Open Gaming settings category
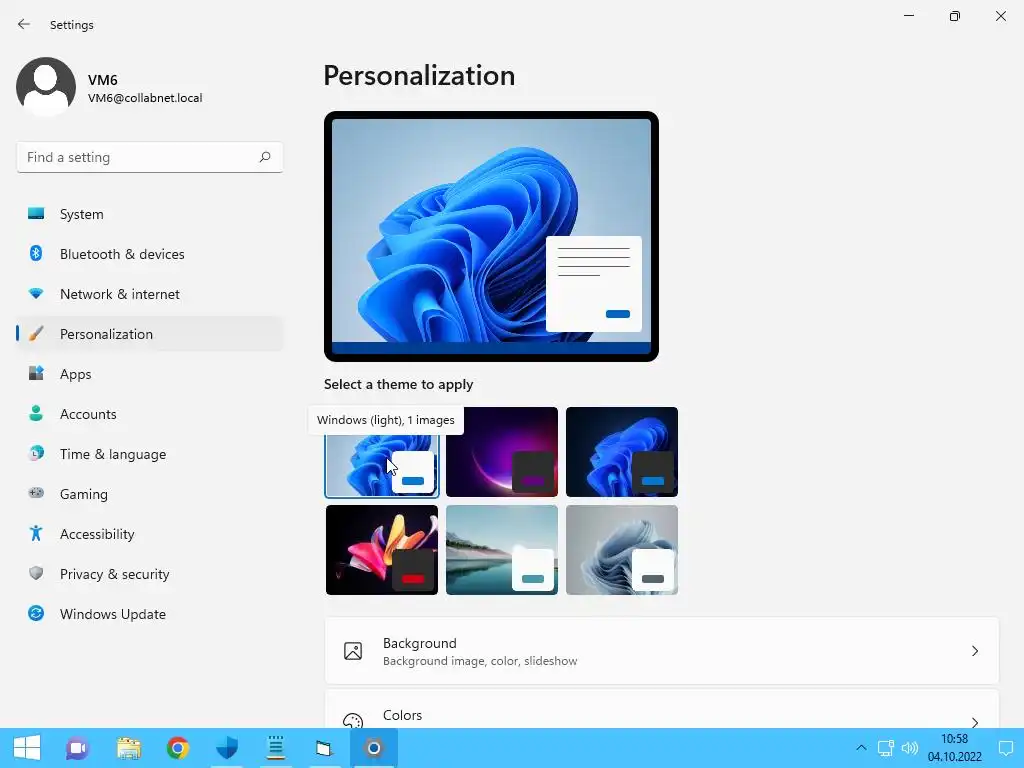This screenshot has width=1024, height=768. [150, 494]
